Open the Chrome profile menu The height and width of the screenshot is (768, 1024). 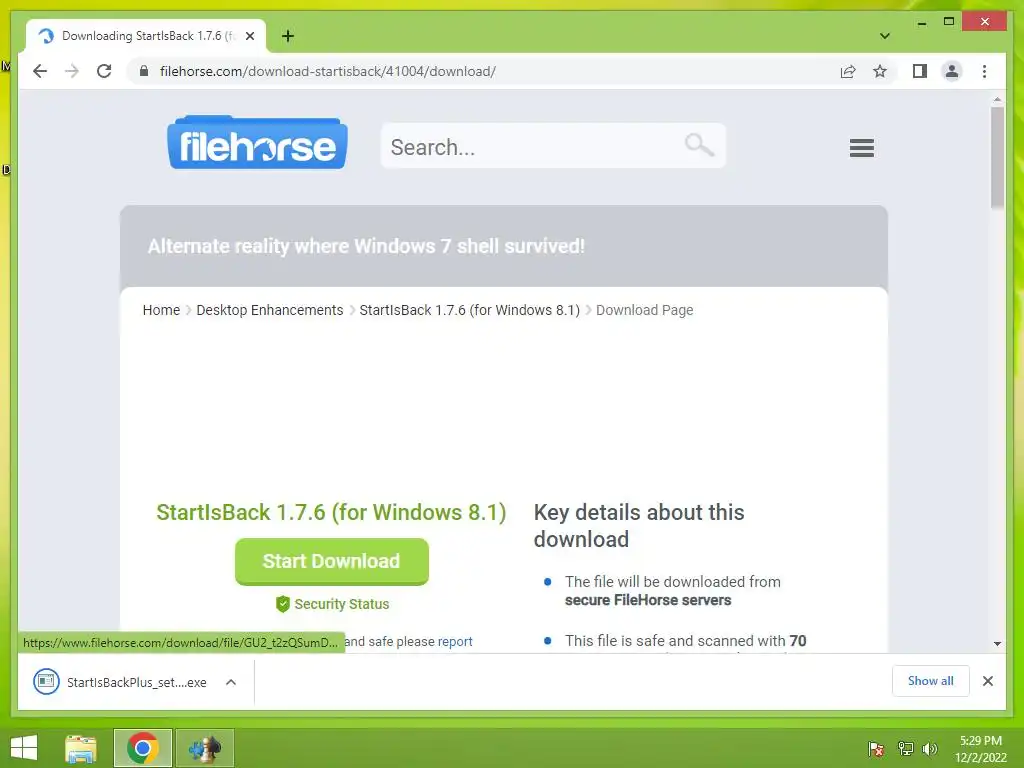point(952,71)
